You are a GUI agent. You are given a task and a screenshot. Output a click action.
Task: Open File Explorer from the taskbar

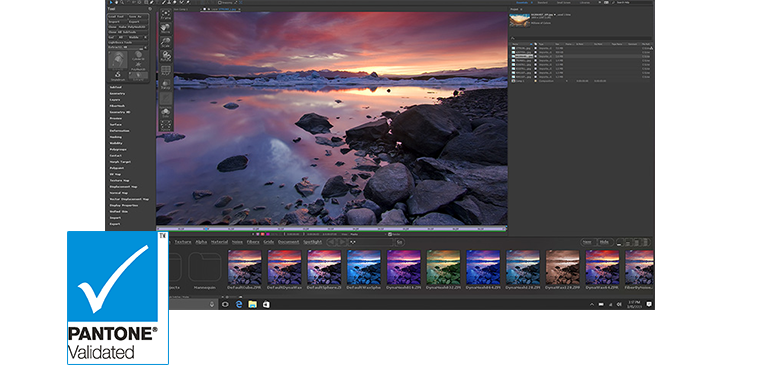click(252, 304)
